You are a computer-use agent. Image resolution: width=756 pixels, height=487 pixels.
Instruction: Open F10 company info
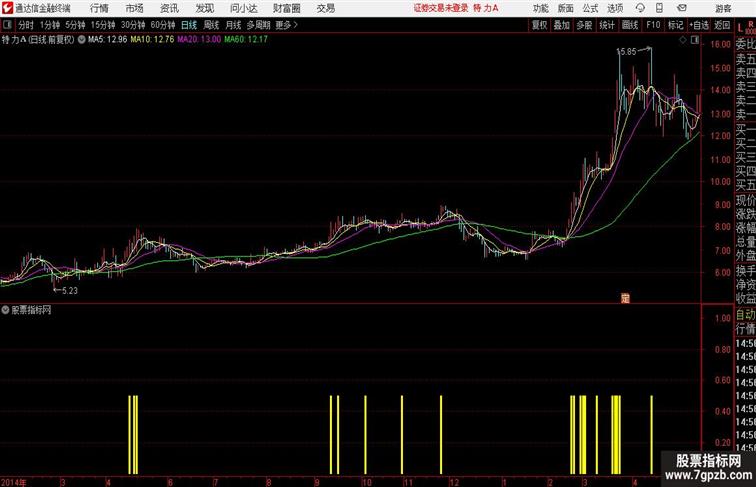(653, 25)
